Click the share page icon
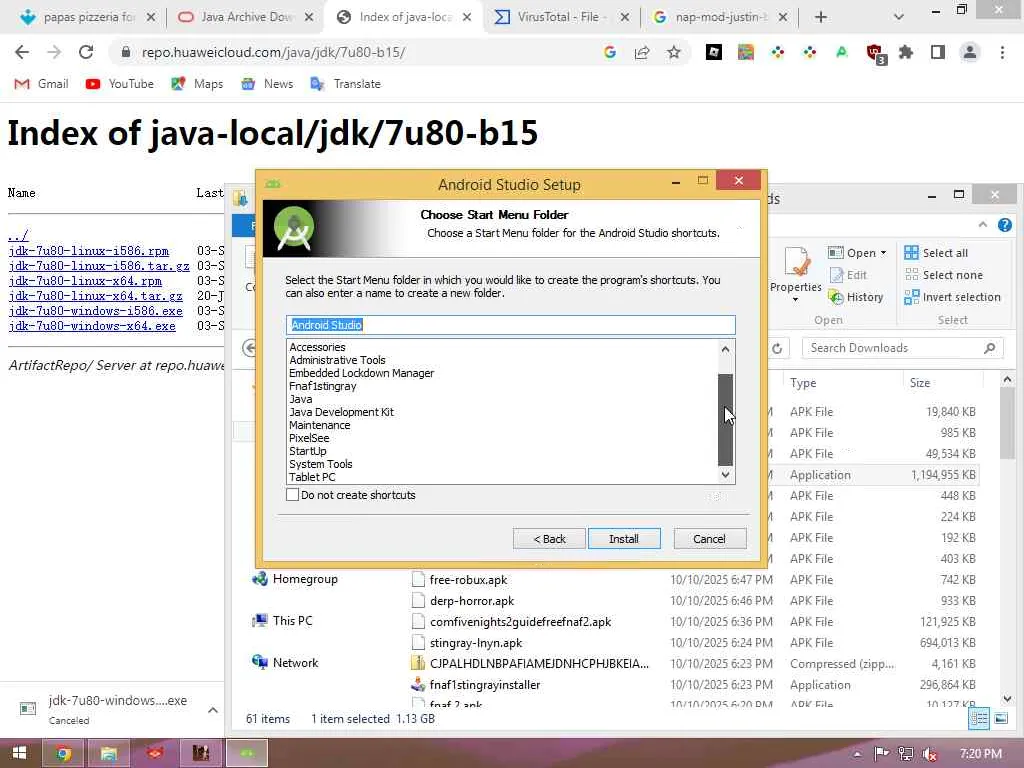Viewport: 1024px width, 768px height. (642, 52)
